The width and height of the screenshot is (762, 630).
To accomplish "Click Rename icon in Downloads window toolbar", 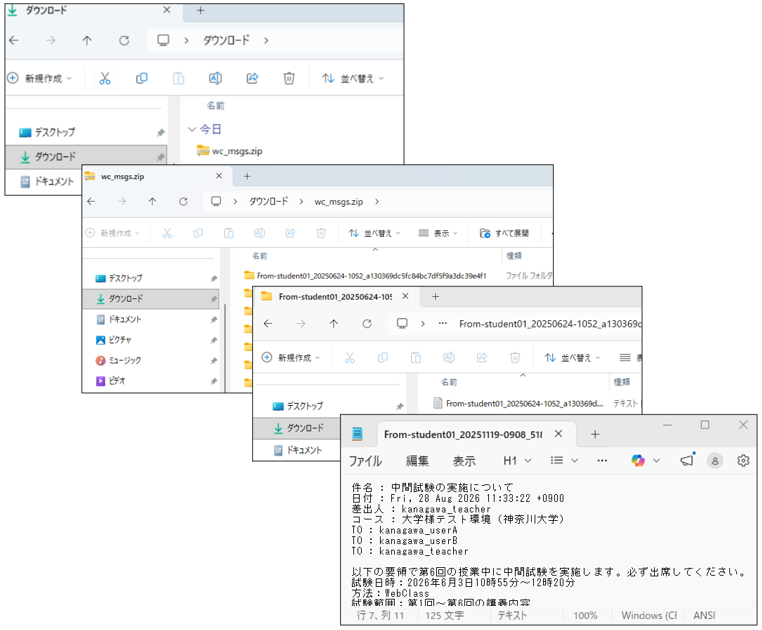I will point(215,78).
